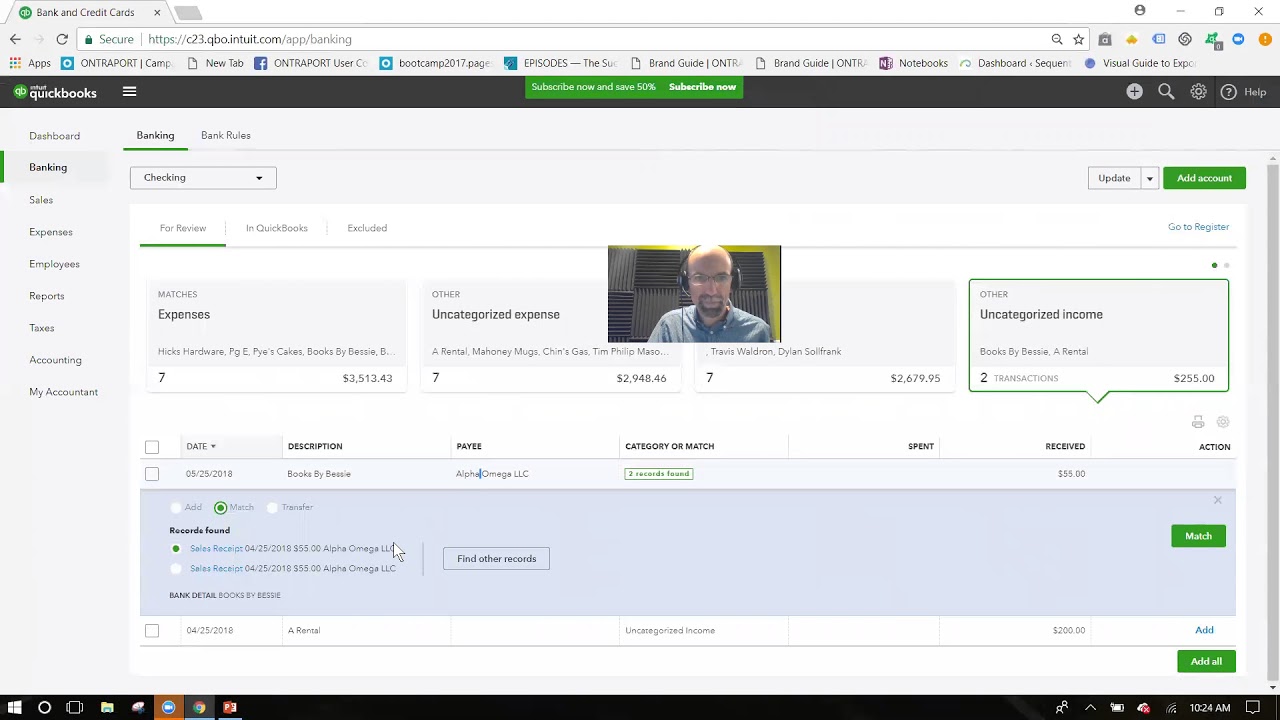
Task: Click Add link for A Rental row
Action: pos(1204,631)
